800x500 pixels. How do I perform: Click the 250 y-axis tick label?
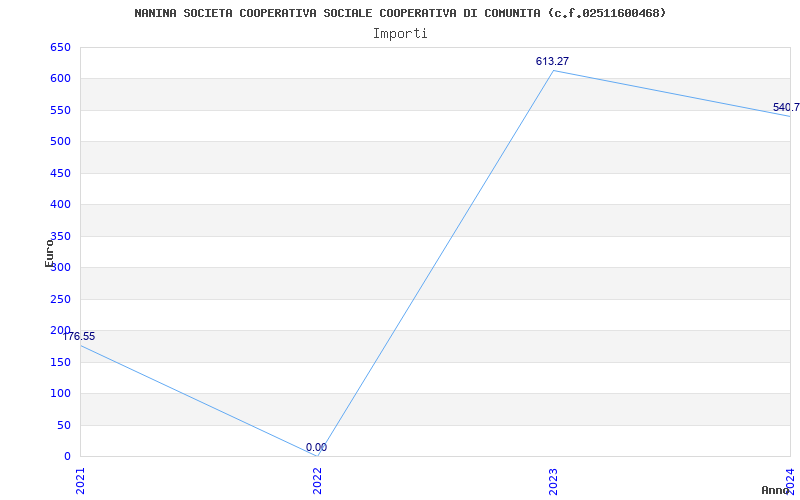(x=60, y=299)
